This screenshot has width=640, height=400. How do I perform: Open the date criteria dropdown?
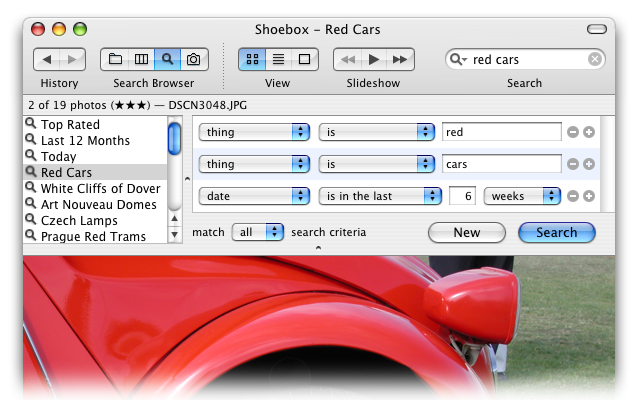tap(254, 196)
